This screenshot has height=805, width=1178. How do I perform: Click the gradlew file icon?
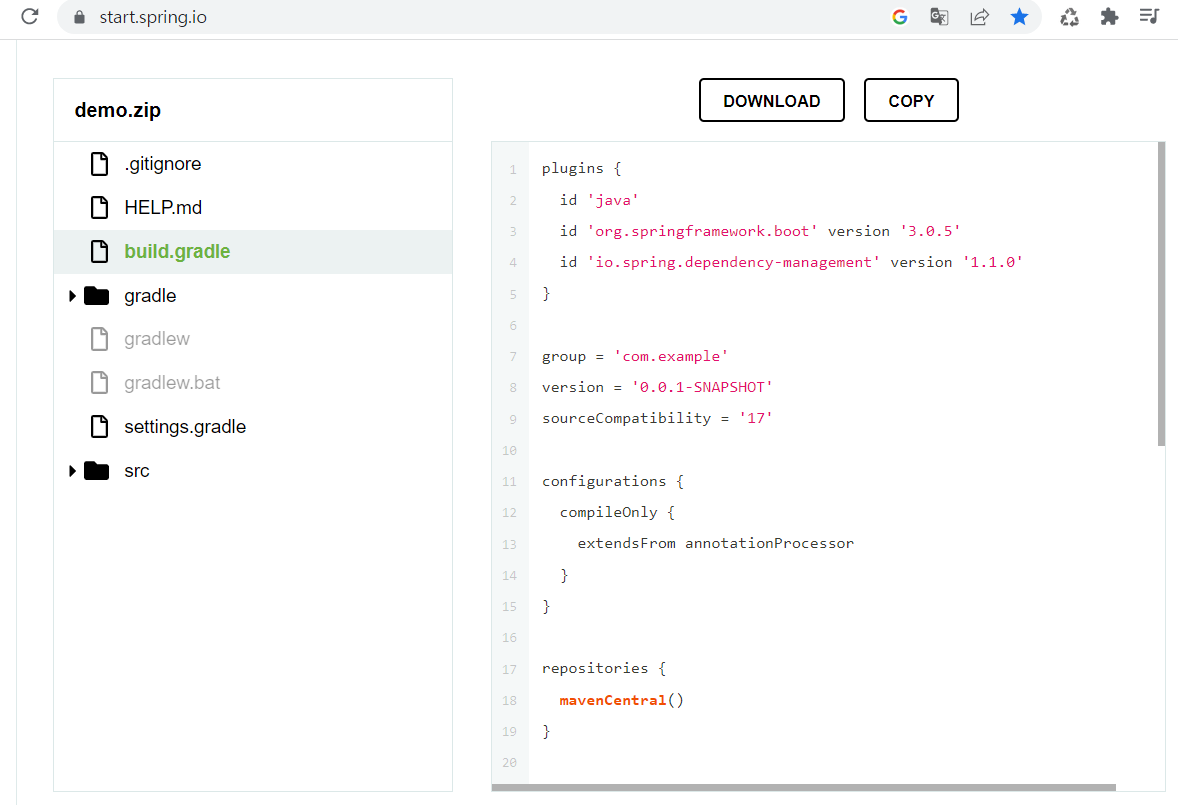[x=99, y=339]
